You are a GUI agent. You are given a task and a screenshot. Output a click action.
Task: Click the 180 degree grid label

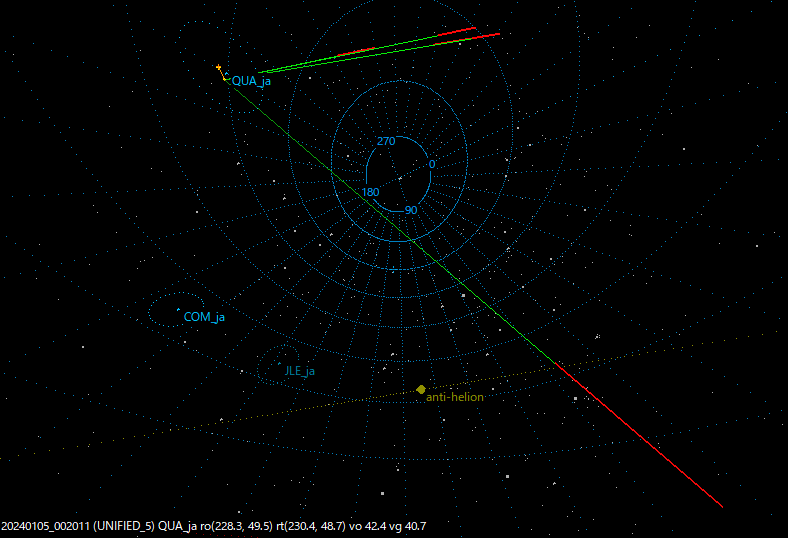click(x=370, y=192)
